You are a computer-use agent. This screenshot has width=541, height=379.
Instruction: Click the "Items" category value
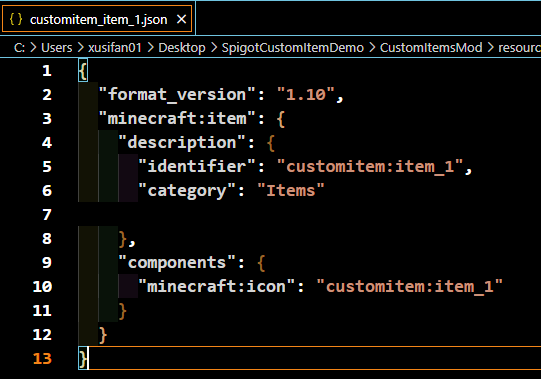(291, 191)
